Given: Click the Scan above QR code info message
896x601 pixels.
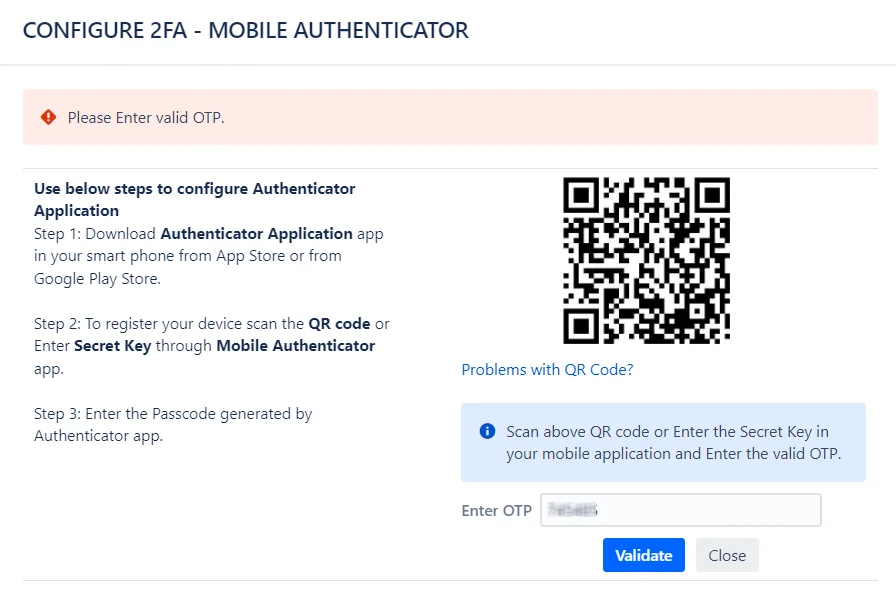Looking at the screenshot, I should point(674,443).
